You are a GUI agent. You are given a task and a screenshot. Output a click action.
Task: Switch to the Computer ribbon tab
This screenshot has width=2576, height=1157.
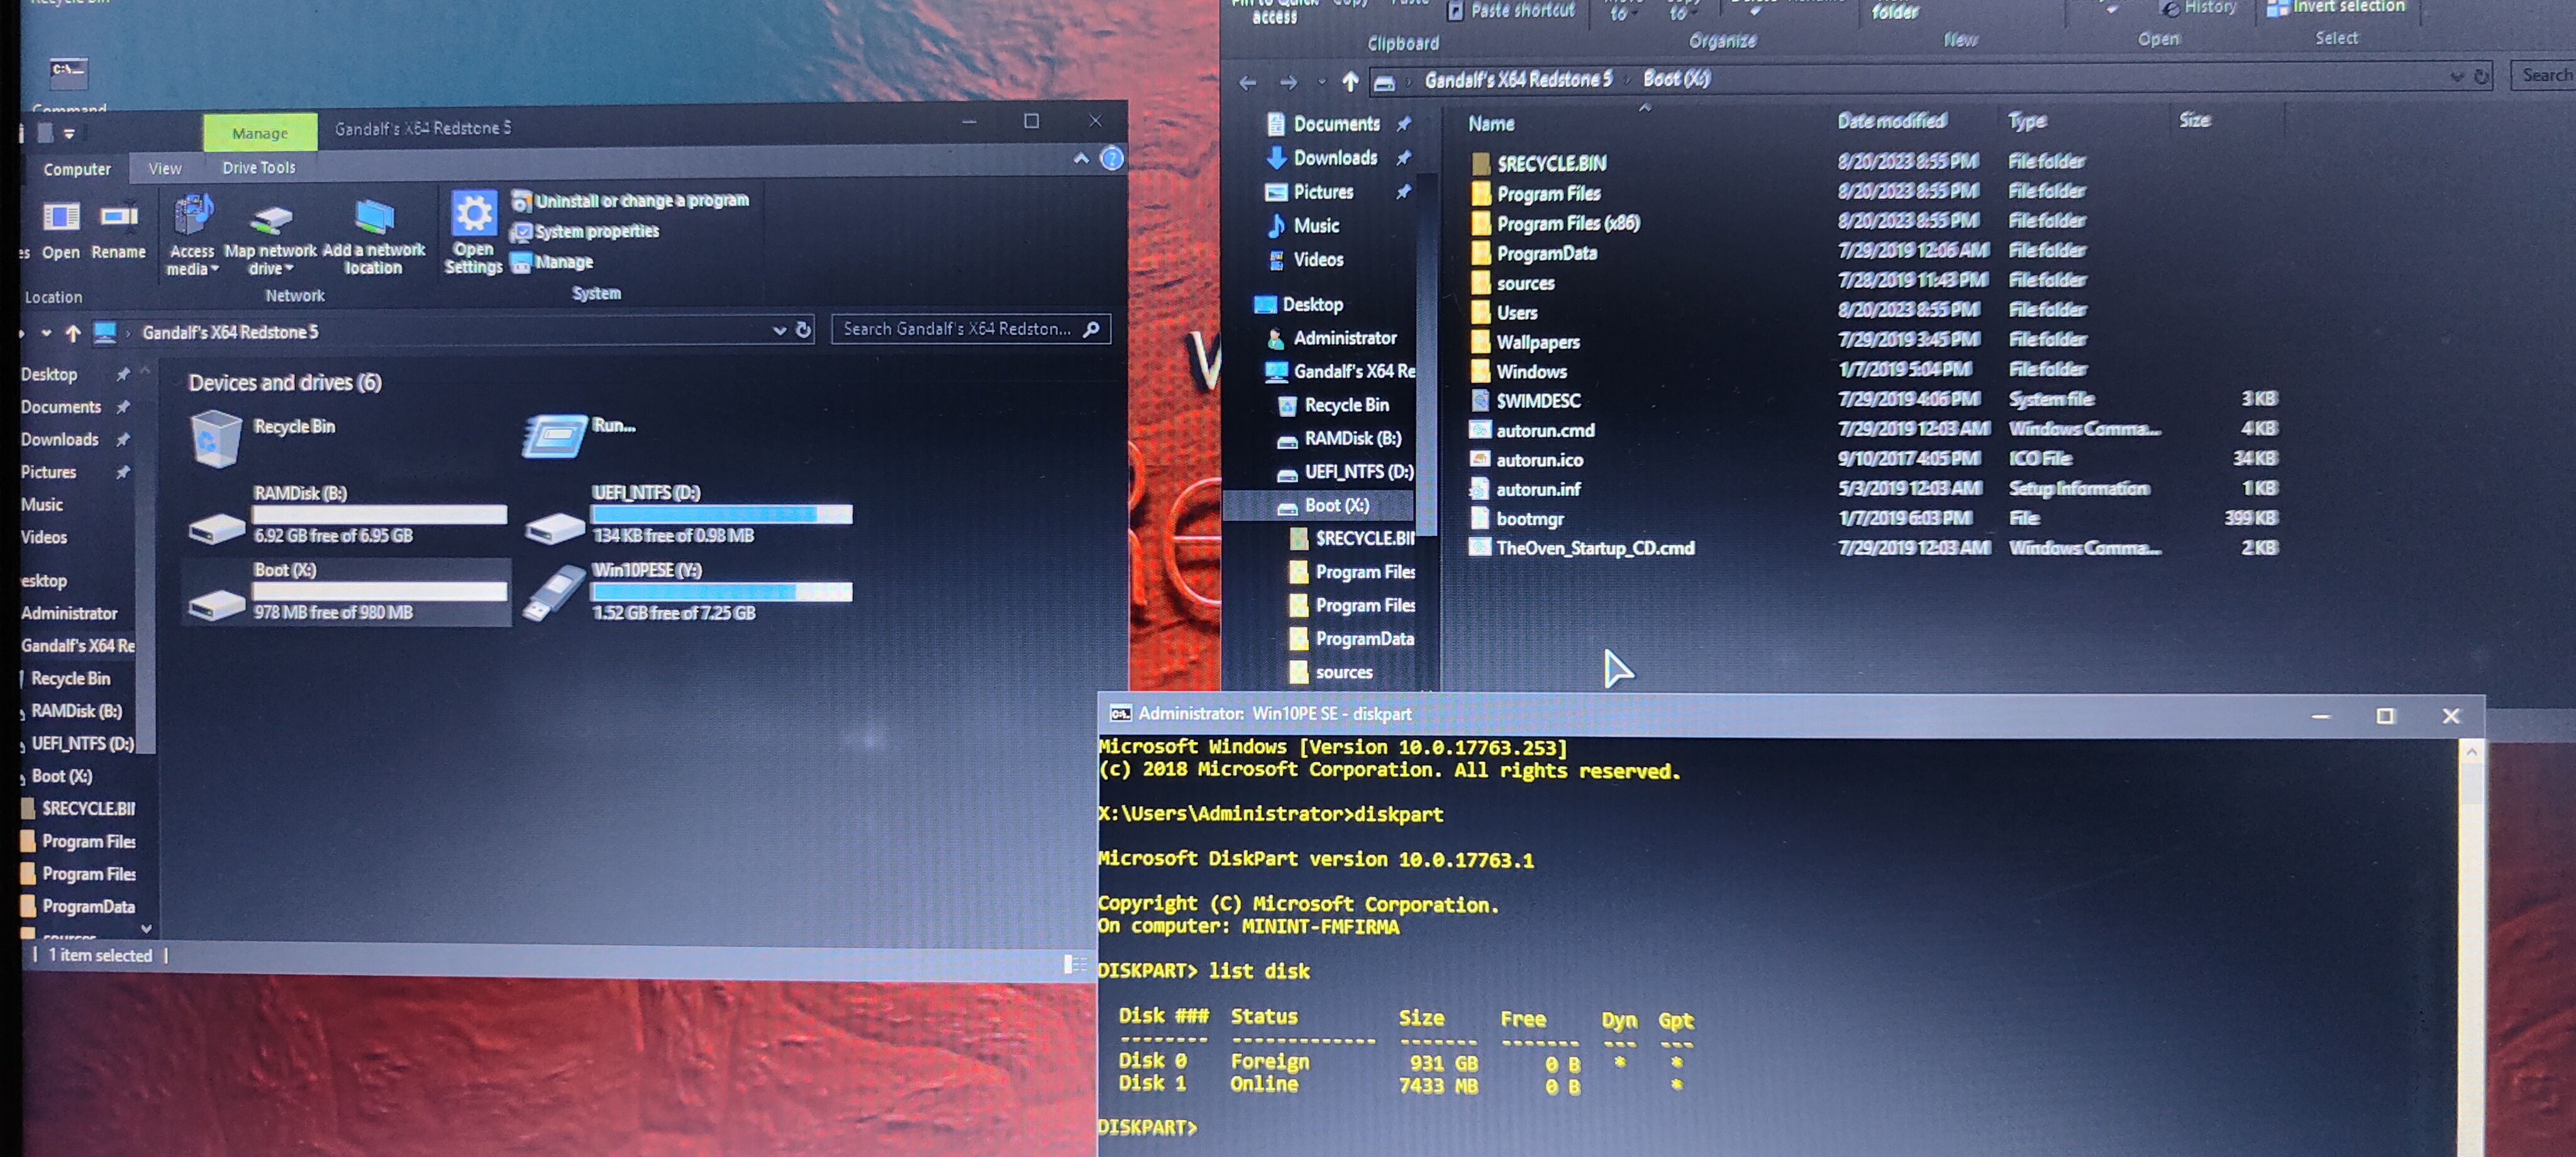(x=77, y=169)
